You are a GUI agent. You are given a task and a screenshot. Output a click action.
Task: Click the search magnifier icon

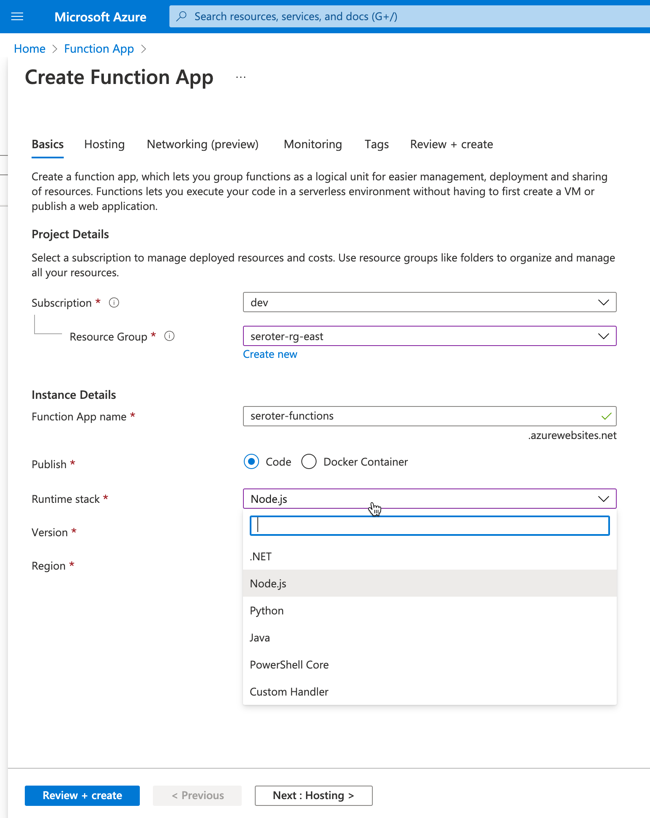pos(182,16)
